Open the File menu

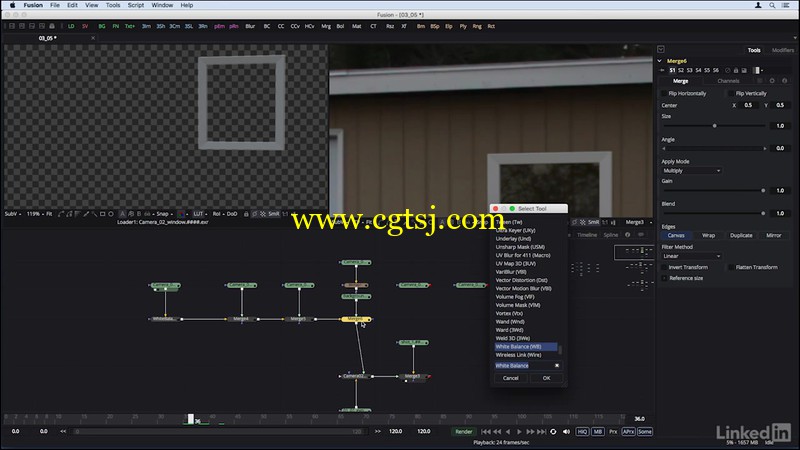(55, 5)
